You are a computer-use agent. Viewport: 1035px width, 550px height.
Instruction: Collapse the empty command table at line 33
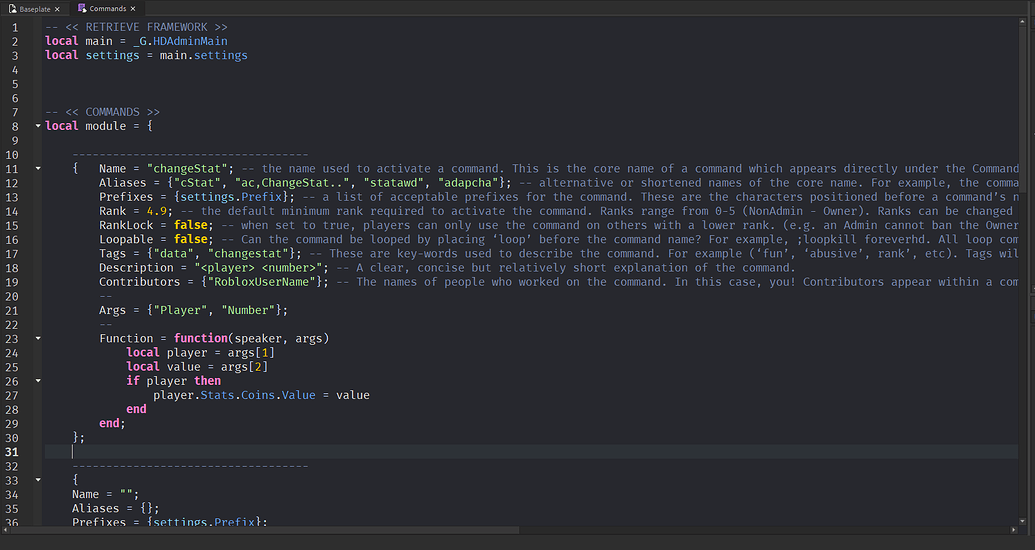tap(38, 480)
